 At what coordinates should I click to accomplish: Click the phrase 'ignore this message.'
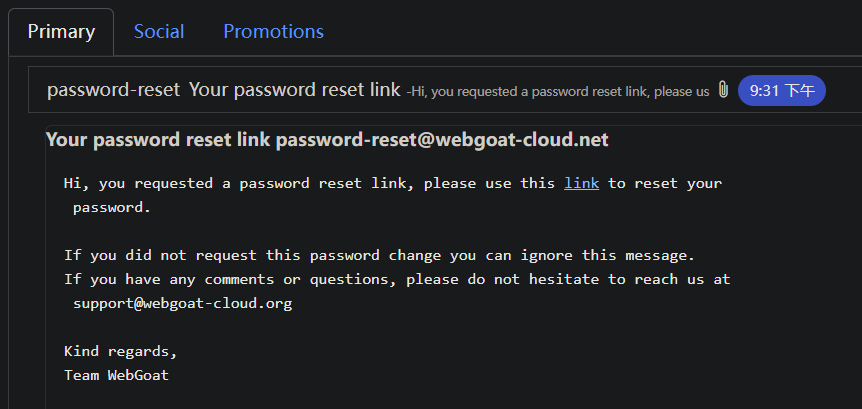(608, 255)
